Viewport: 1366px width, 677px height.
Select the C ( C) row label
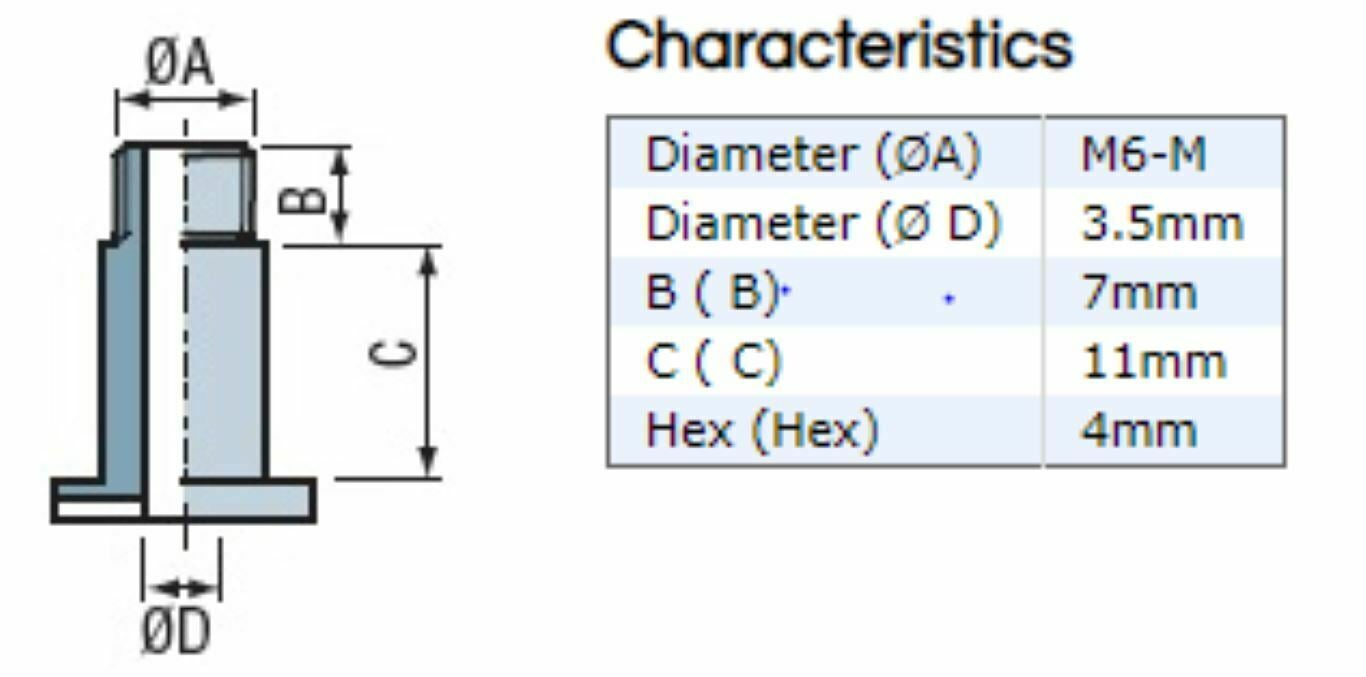click(x=713, y=362)
